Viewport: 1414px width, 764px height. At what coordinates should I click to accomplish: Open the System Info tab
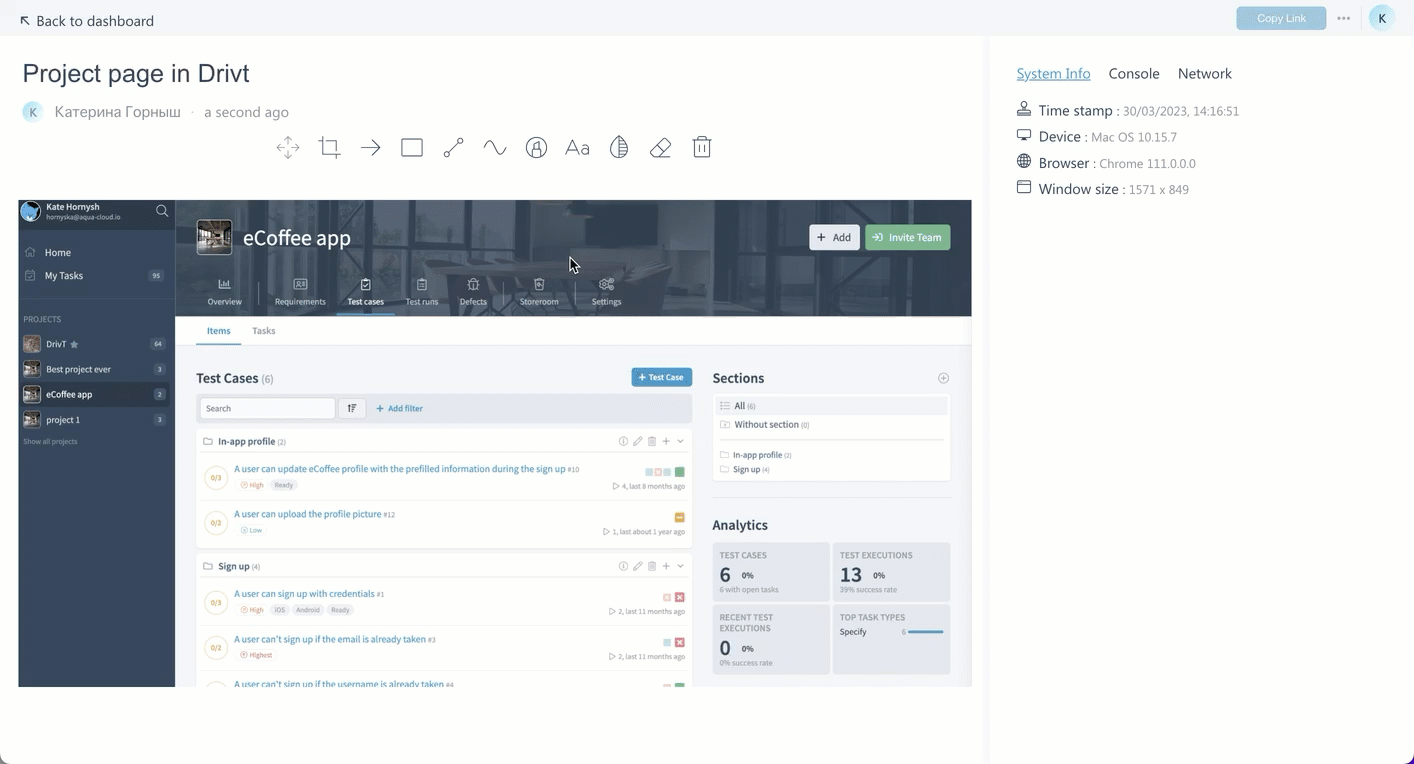[1053, 74]
